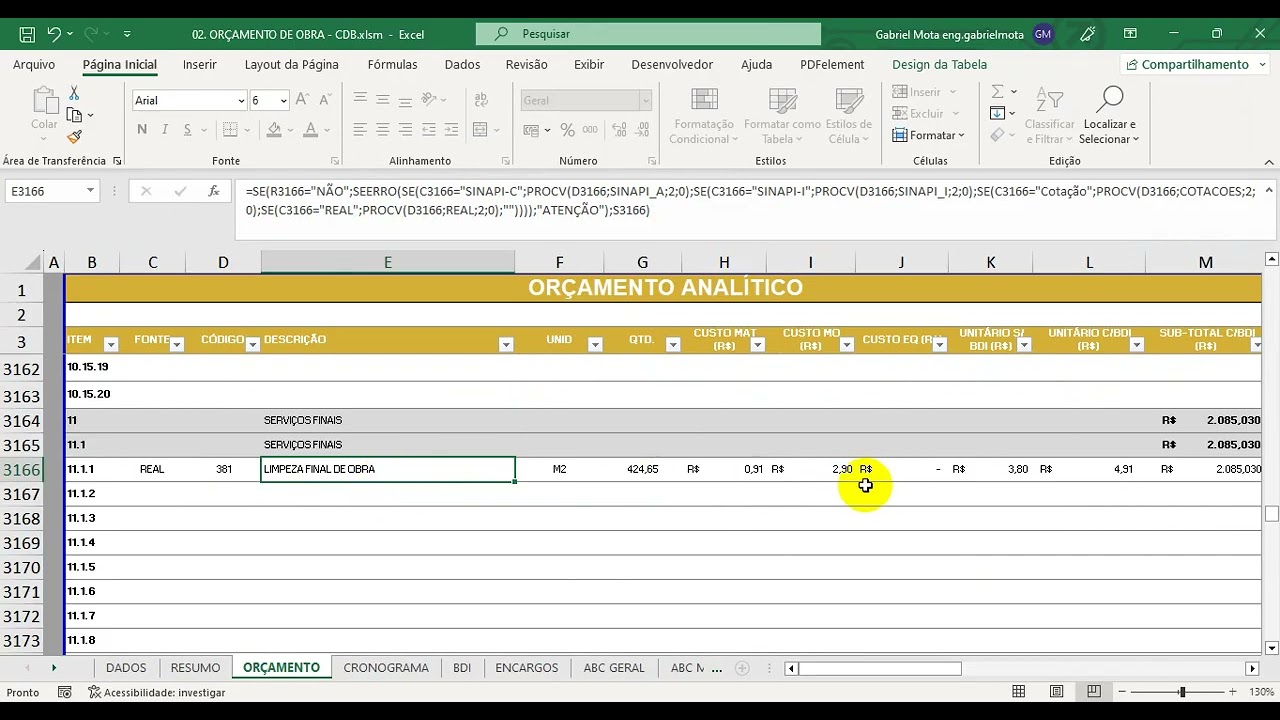Click the wrap text icon
1280x720 pixels.
point(481,100)
